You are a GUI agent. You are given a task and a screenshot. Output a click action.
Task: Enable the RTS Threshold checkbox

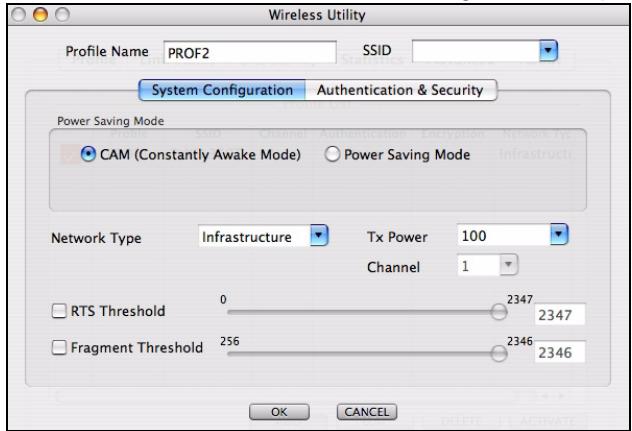[59, 311]
